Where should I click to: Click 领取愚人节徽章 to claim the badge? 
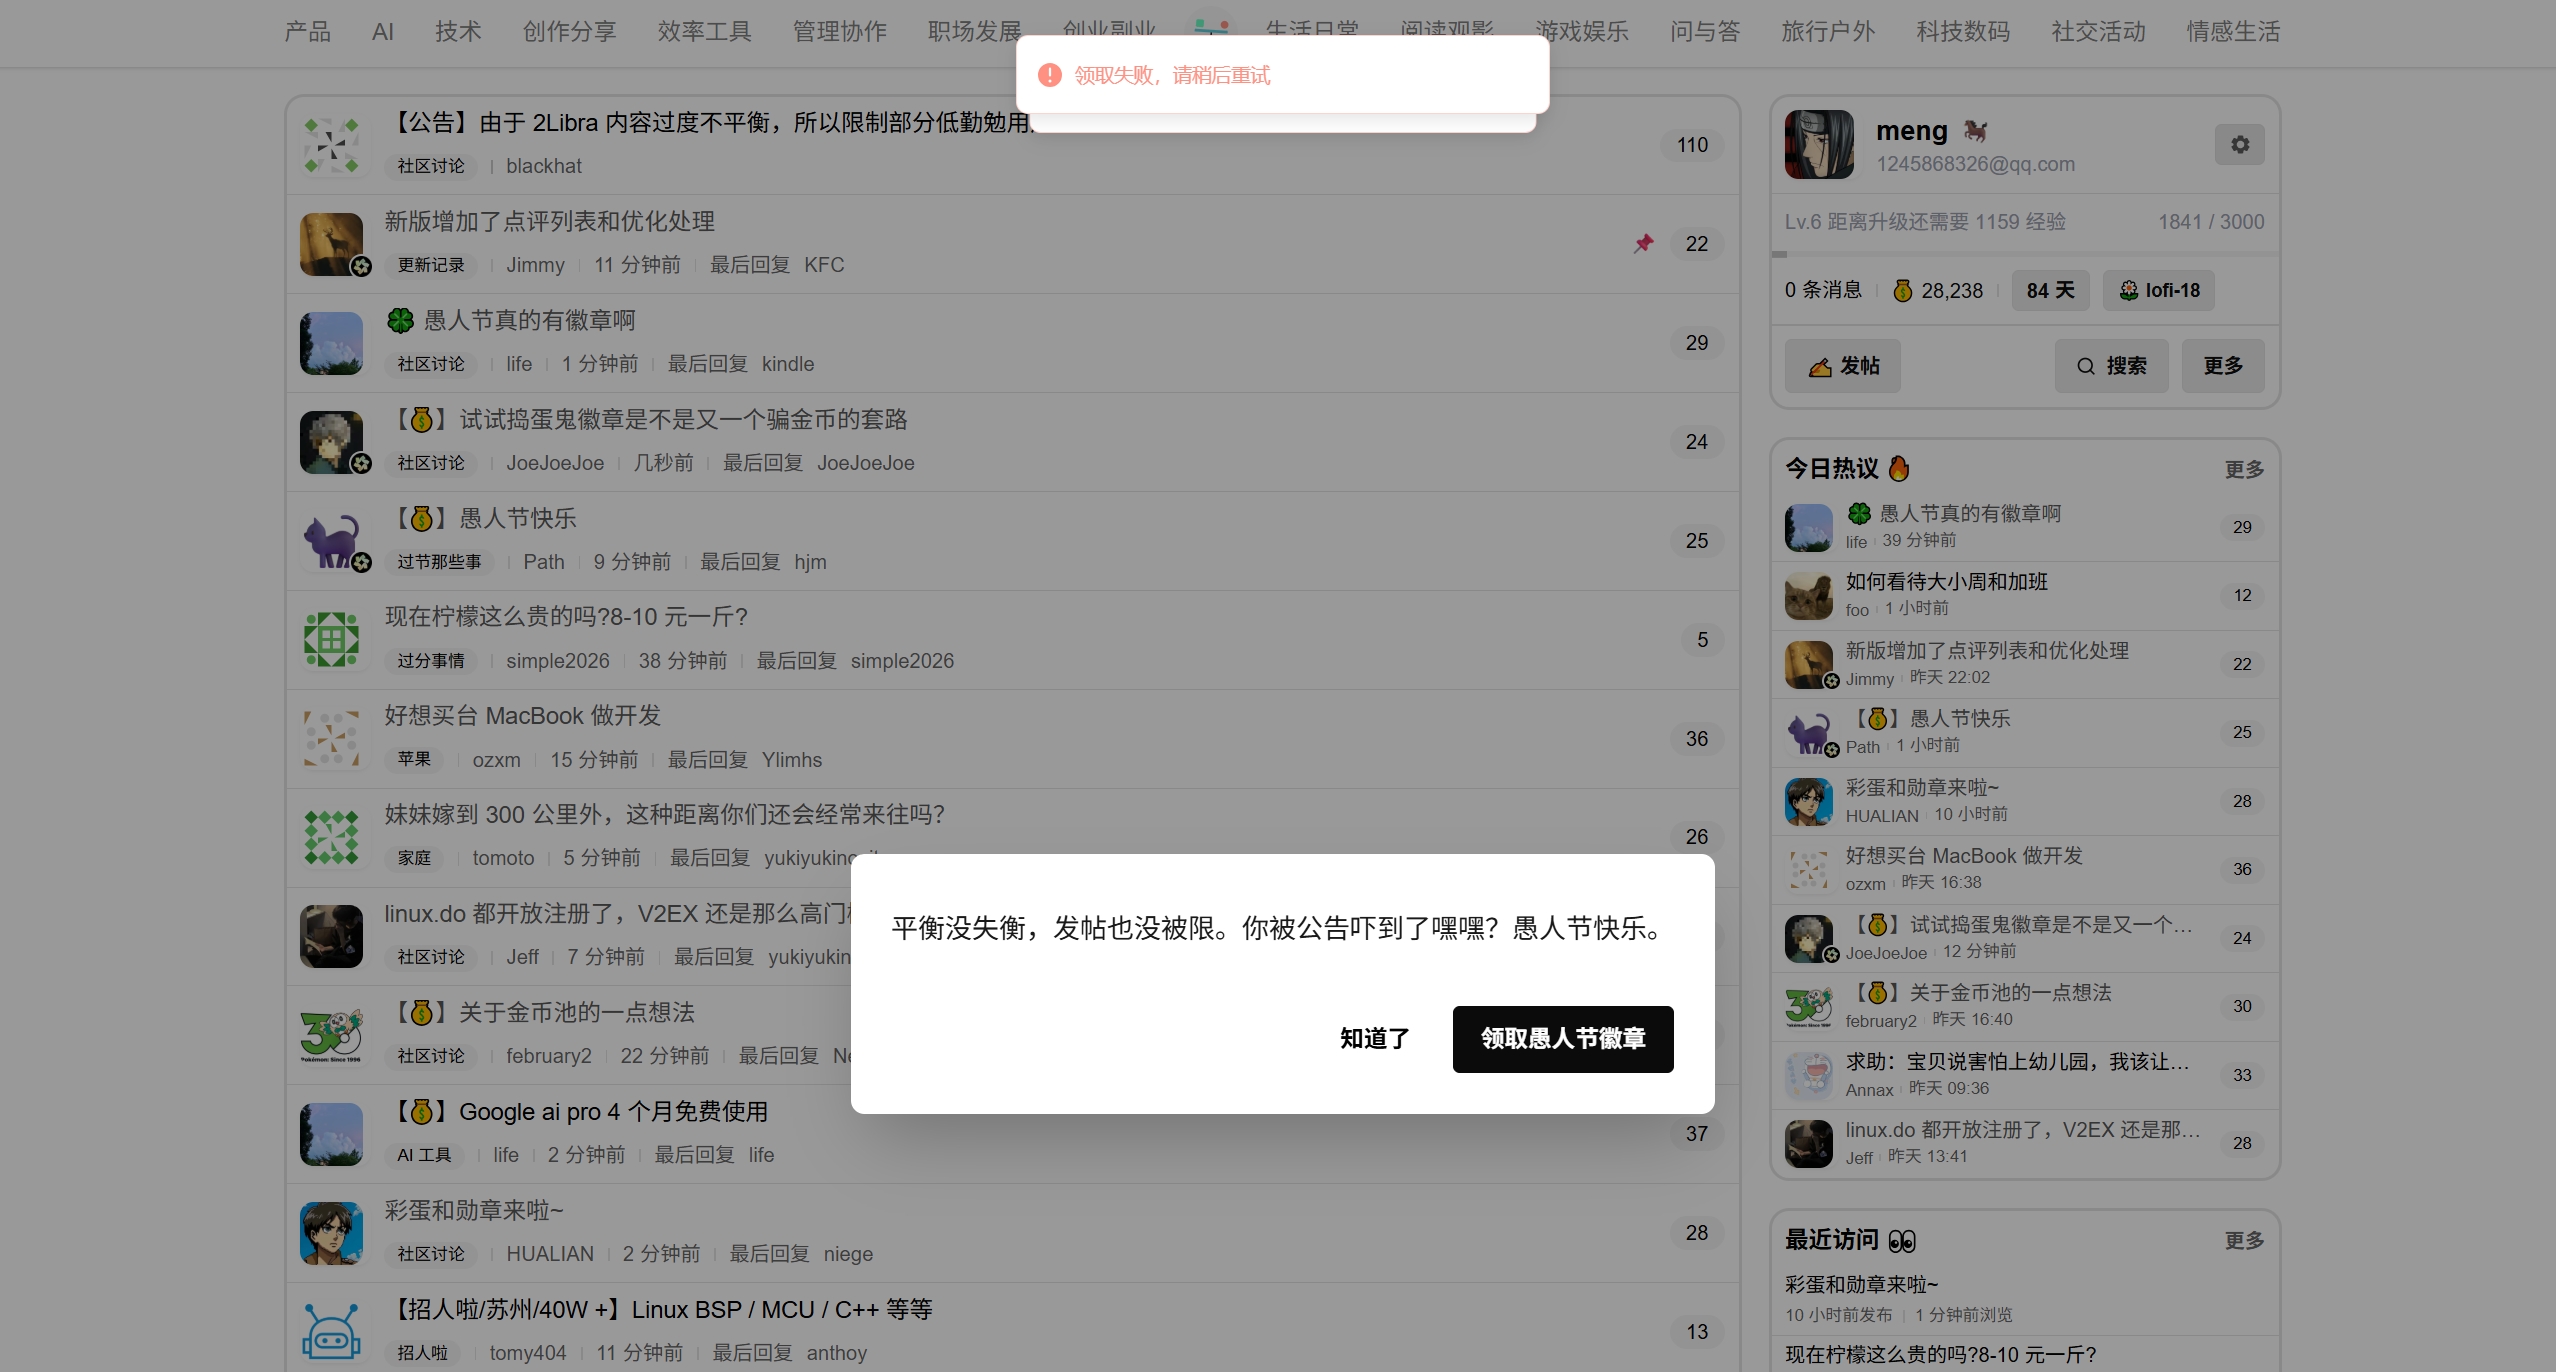click(x=1562, y=1039)
